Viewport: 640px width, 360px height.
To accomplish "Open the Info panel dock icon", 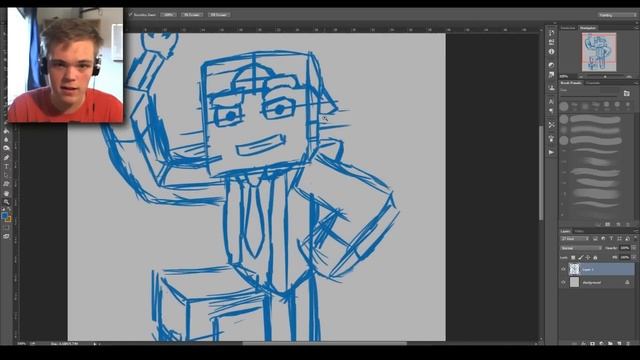I will [x=551, y=52].
